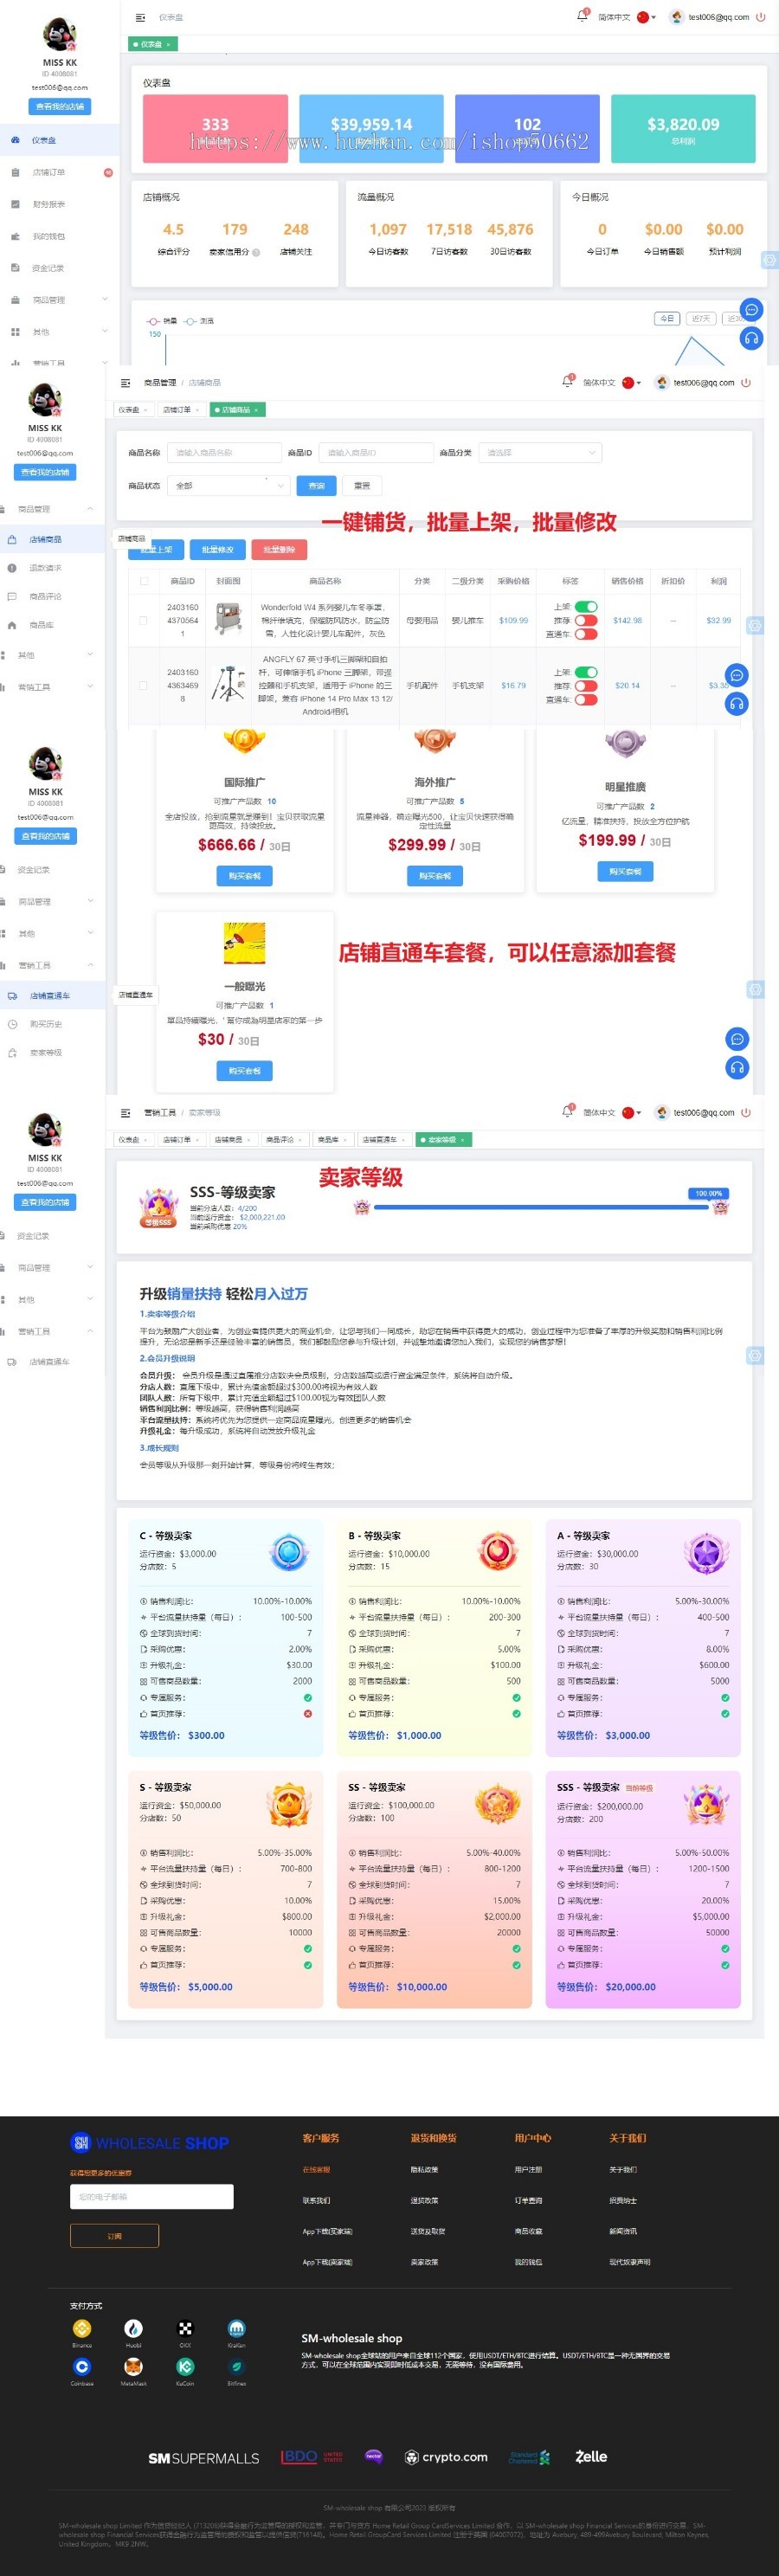The image size is (779, 2576).
Task: Select 店铺订单 in dashboard sidebar
Action: coord(59,172)
